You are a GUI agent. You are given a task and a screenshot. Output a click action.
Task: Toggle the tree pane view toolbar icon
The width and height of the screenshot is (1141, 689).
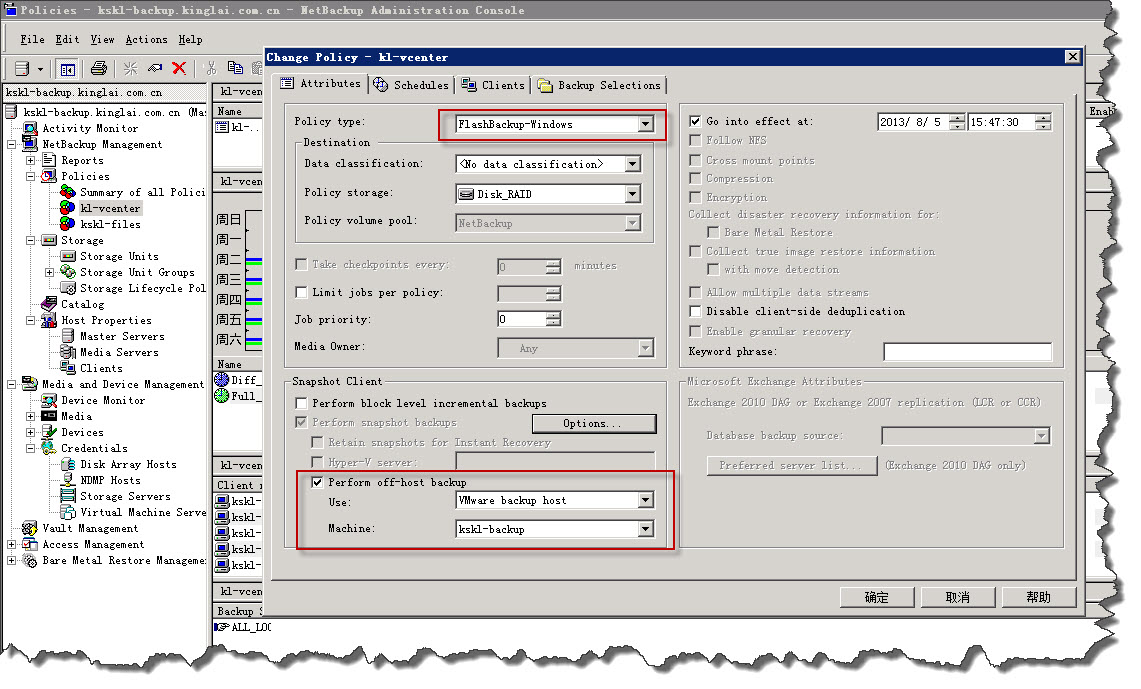[x=67, y=69]
